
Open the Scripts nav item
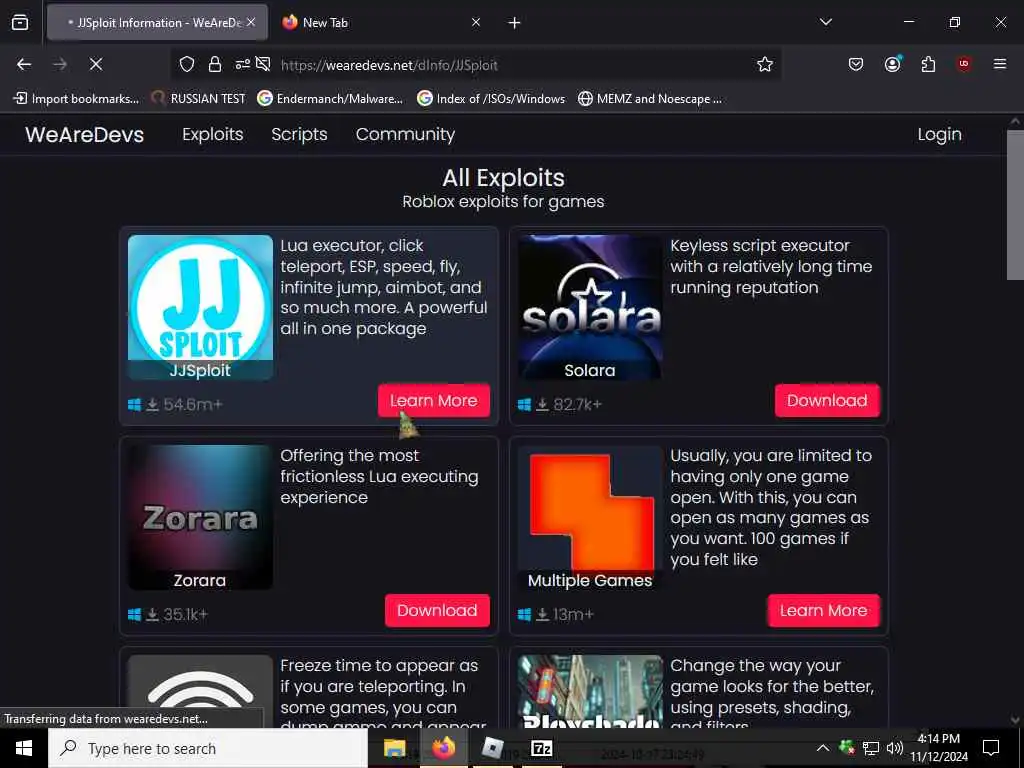click(299, 135)
